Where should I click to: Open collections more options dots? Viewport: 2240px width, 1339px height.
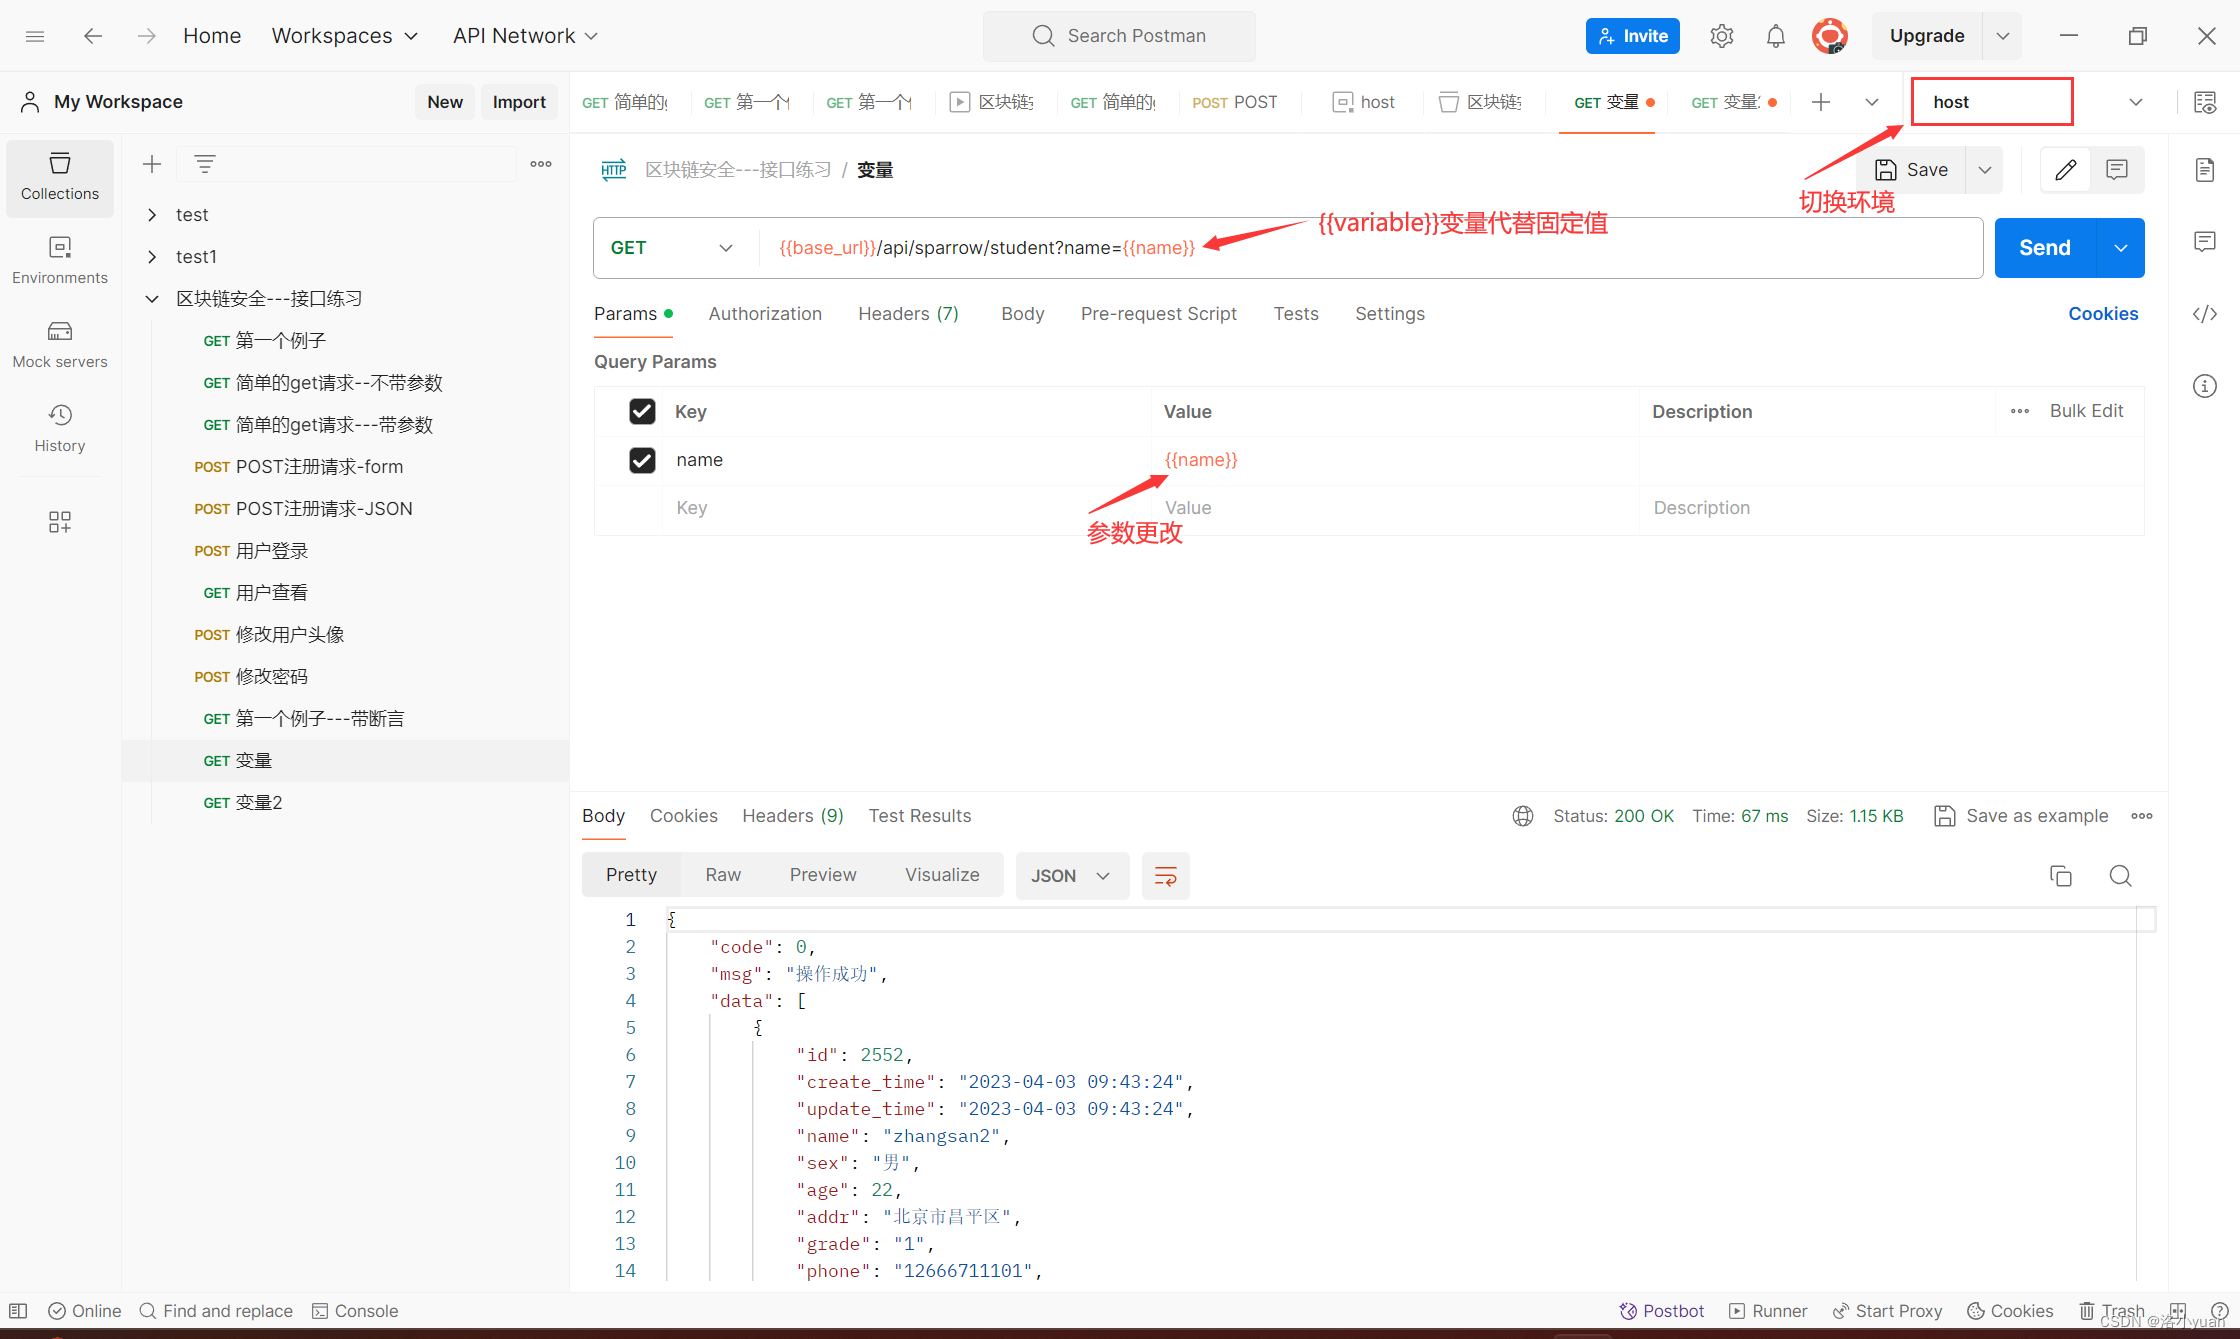click(541, 164)
